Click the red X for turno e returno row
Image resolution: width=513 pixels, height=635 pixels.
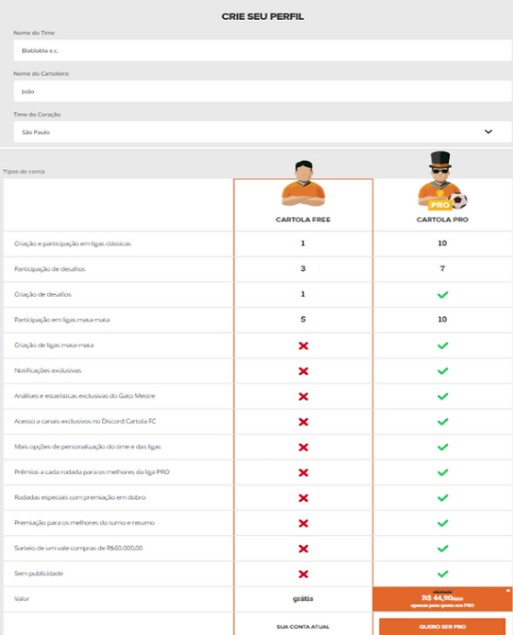303,523
